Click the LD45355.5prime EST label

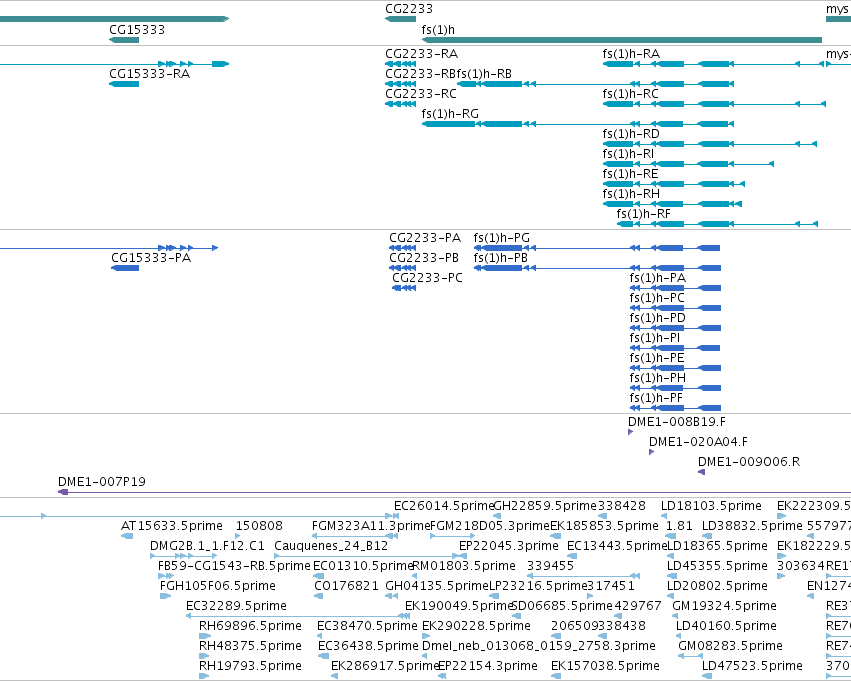click(717, 566)
